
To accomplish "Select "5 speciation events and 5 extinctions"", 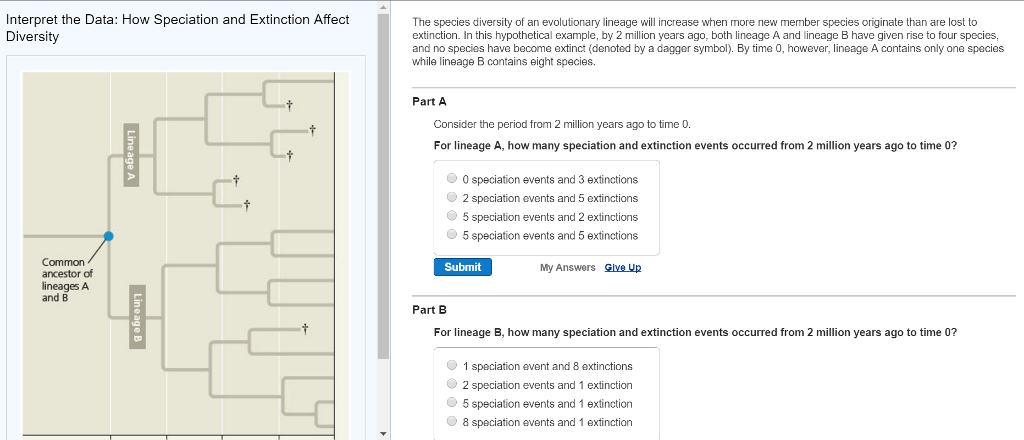I will tap(452, 236).
